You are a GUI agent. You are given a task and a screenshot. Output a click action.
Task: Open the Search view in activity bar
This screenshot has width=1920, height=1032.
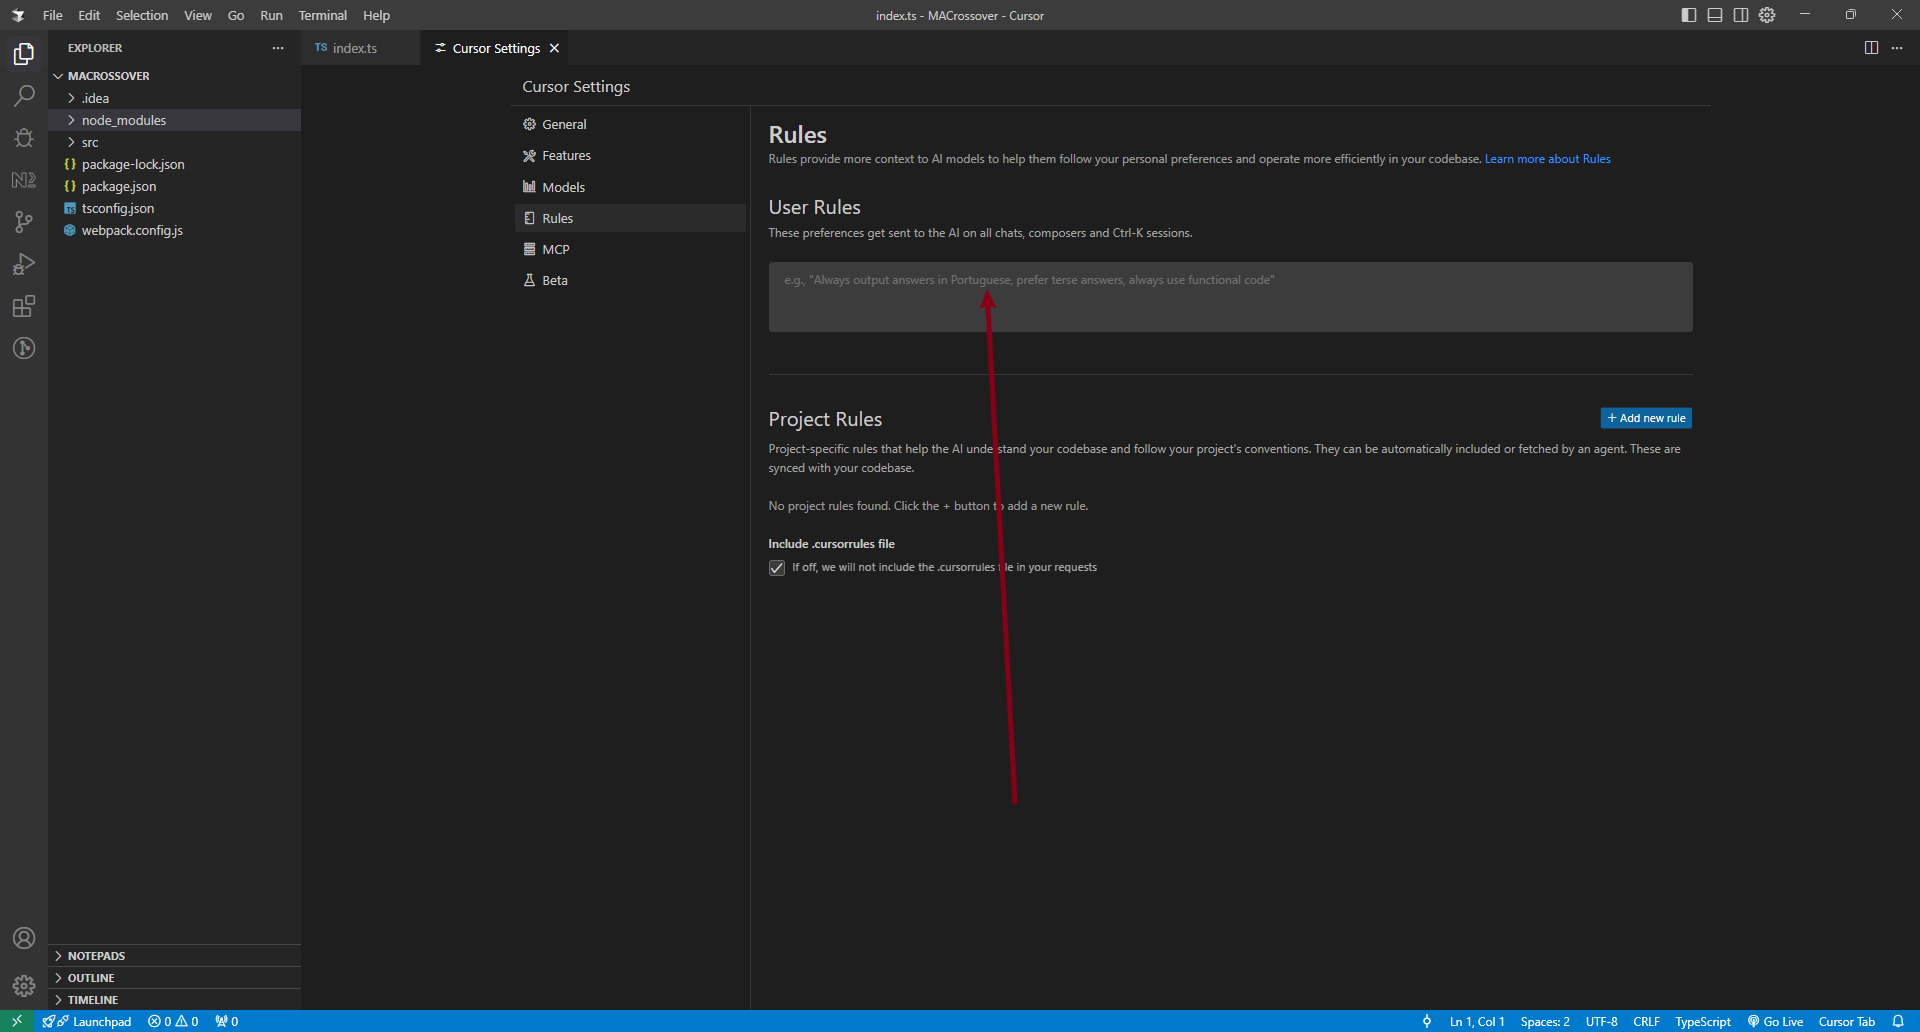24,96
